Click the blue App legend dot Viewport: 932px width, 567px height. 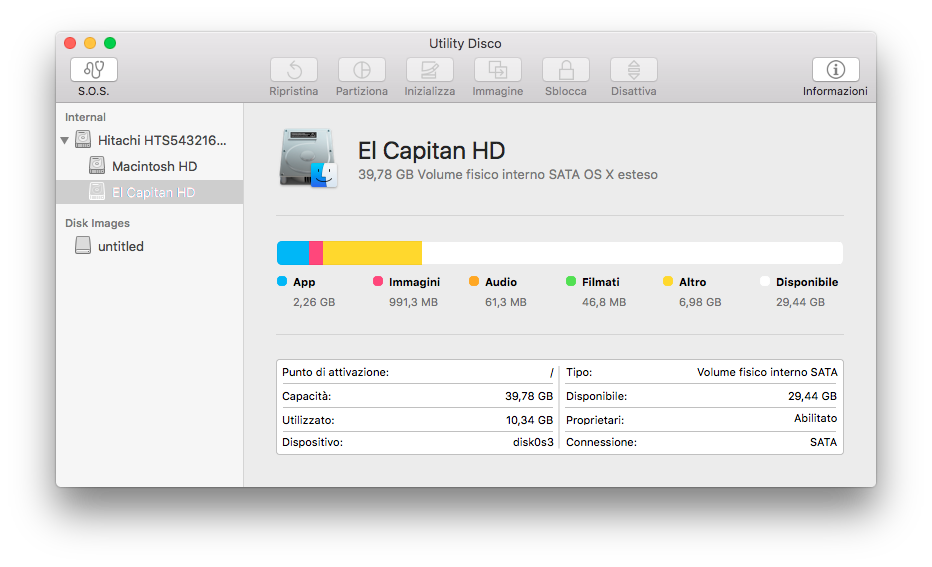pyautogui.click(x=282, y=281)
